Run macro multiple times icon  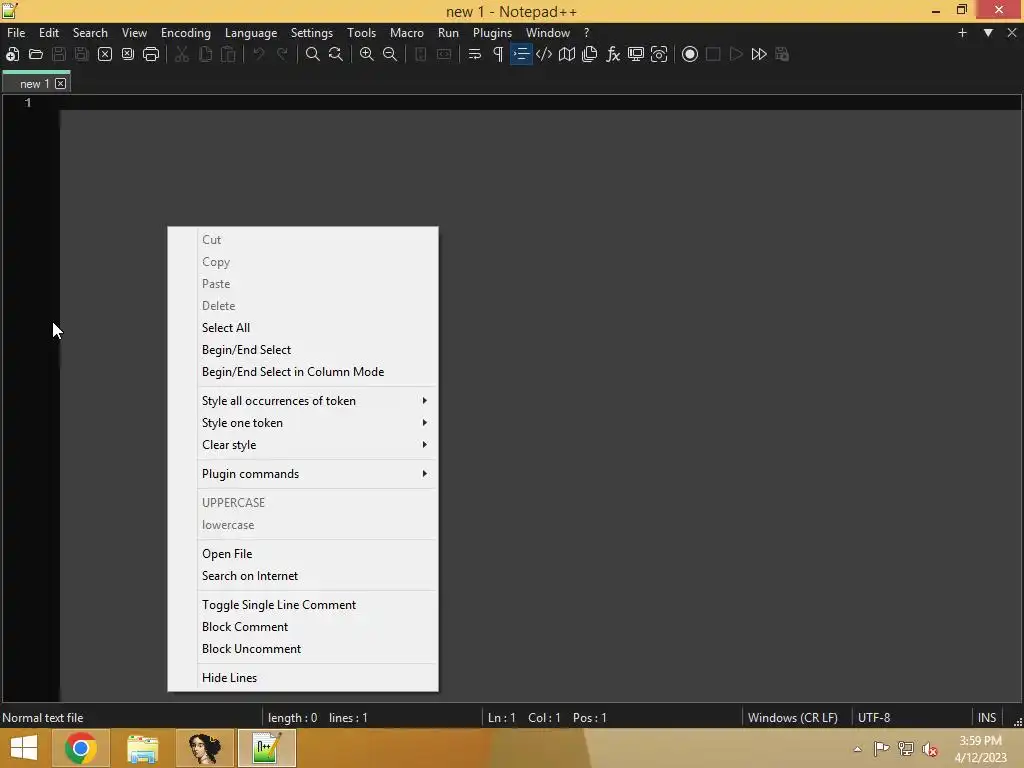(x=759, y=54)
